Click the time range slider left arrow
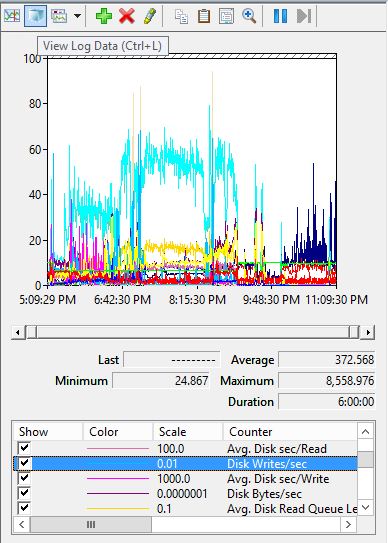The height and width of the screenshot is (543, 388). tap(18, 332)
